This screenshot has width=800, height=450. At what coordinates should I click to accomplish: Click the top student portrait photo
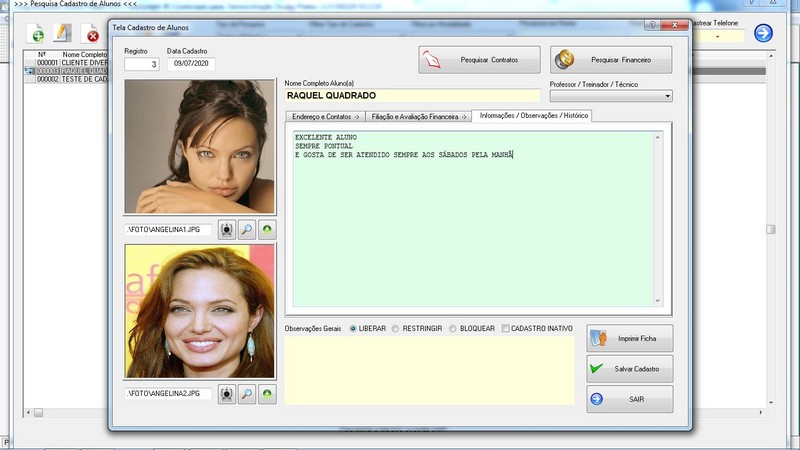(199, 146)
